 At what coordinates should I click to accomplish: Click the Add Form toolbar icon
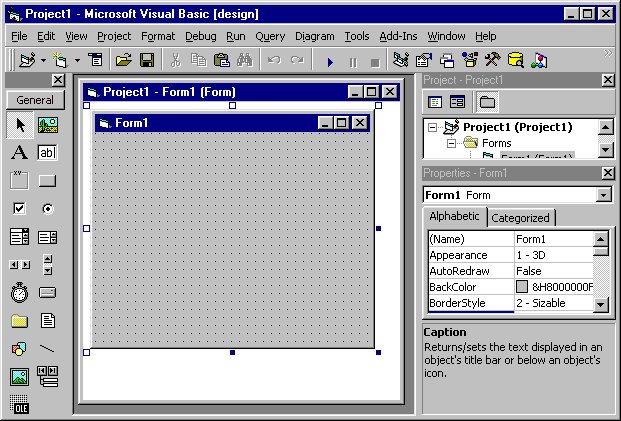click(60, 60)
